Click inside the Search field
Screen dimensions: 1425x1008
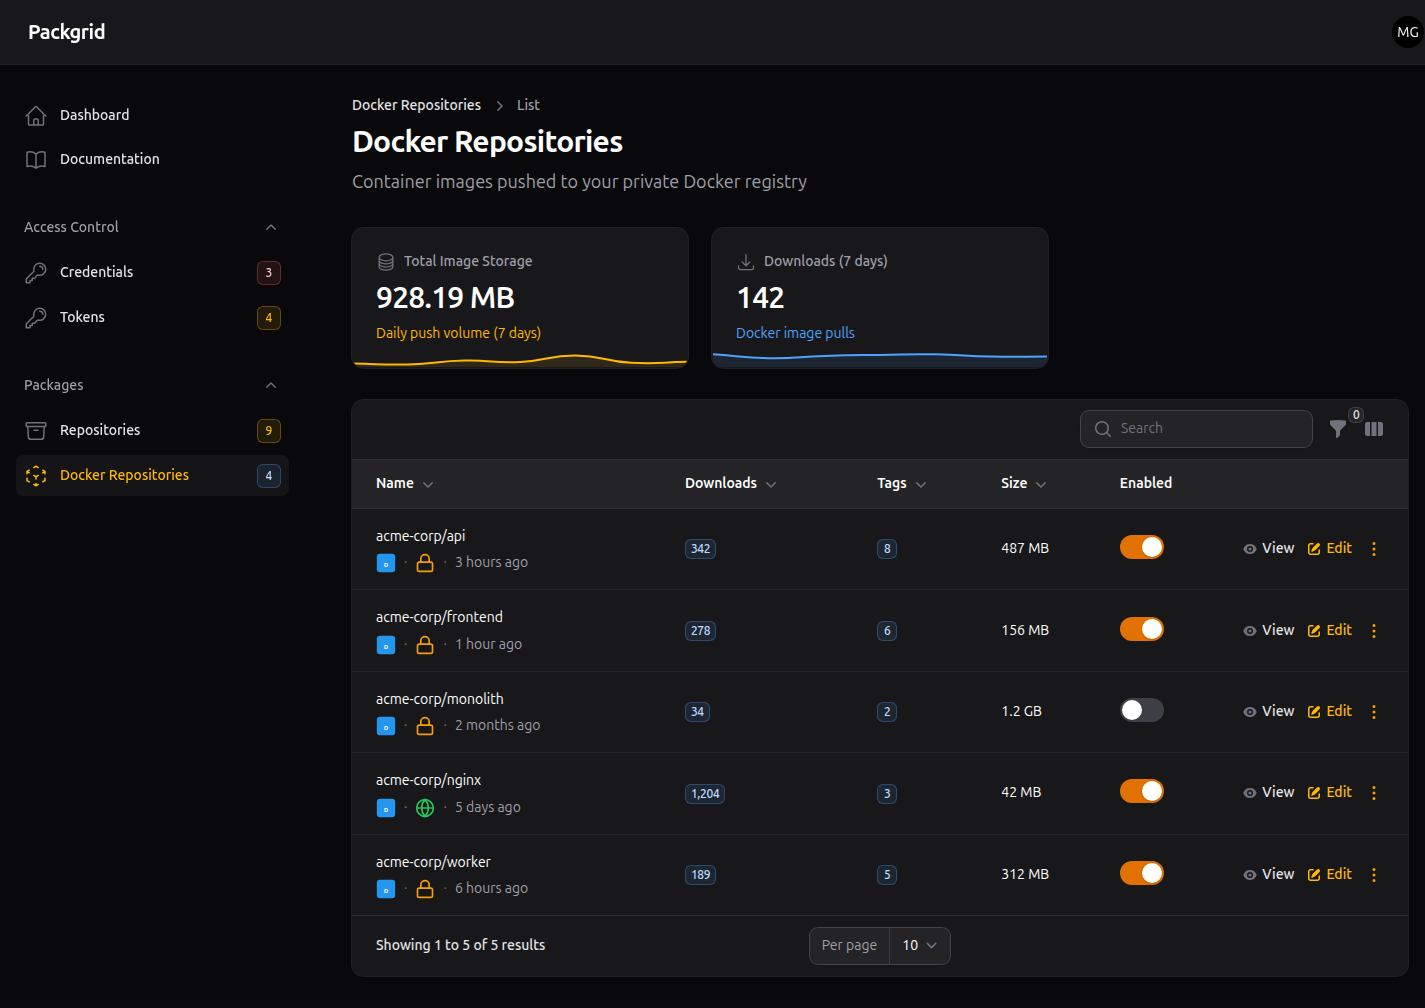[1196, 428]
